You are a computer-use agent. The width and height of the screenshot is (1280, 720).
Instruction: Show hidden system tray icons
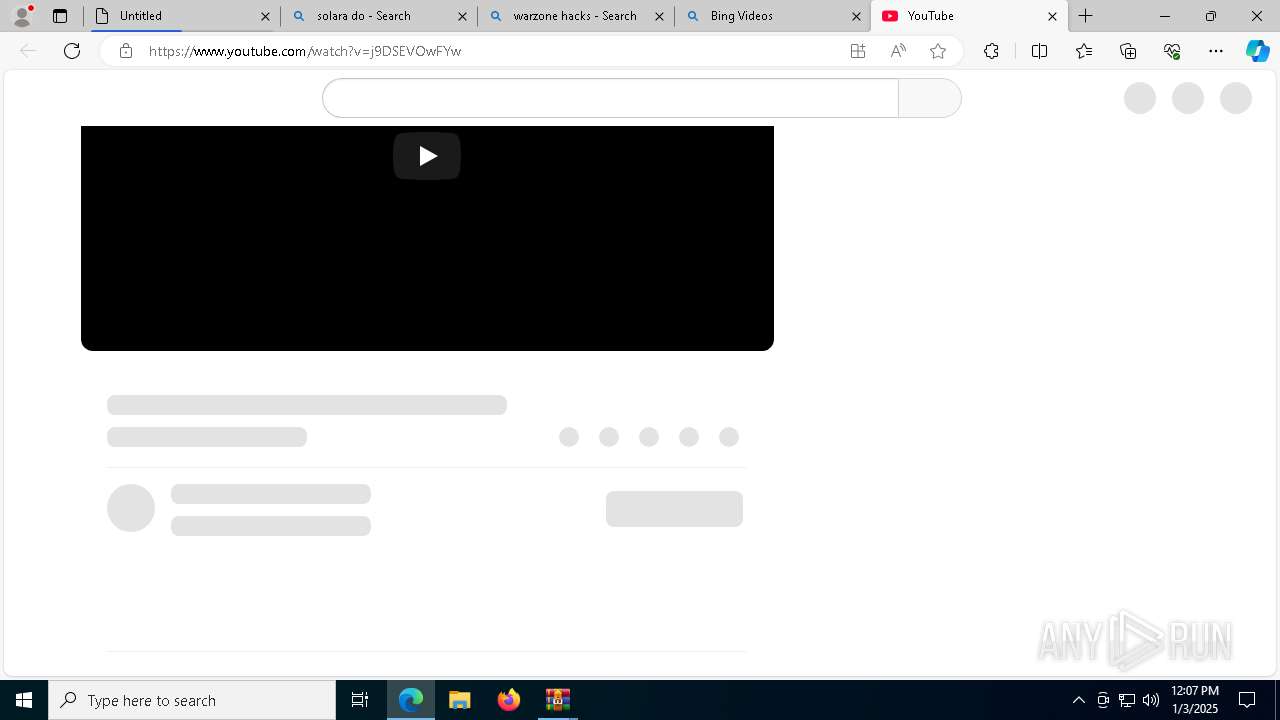[1078, 700]
